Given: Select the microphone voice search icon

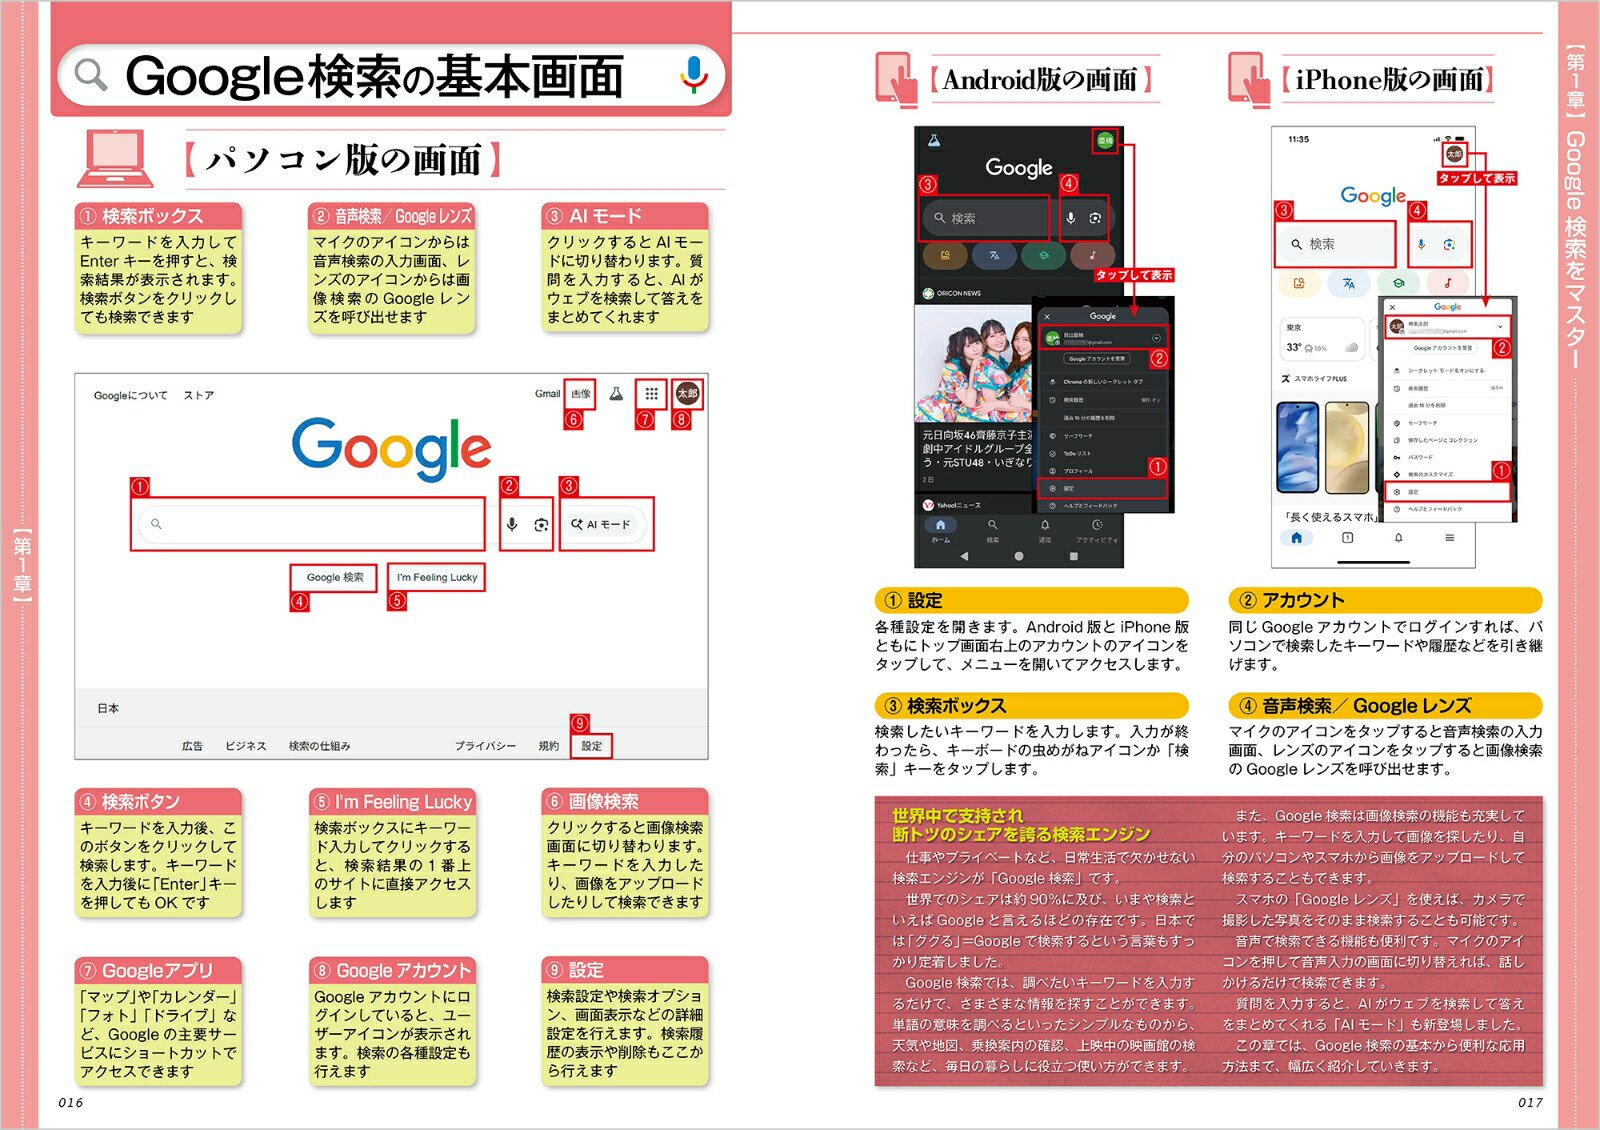Looking at the screenshot, I should click(512, 524).
